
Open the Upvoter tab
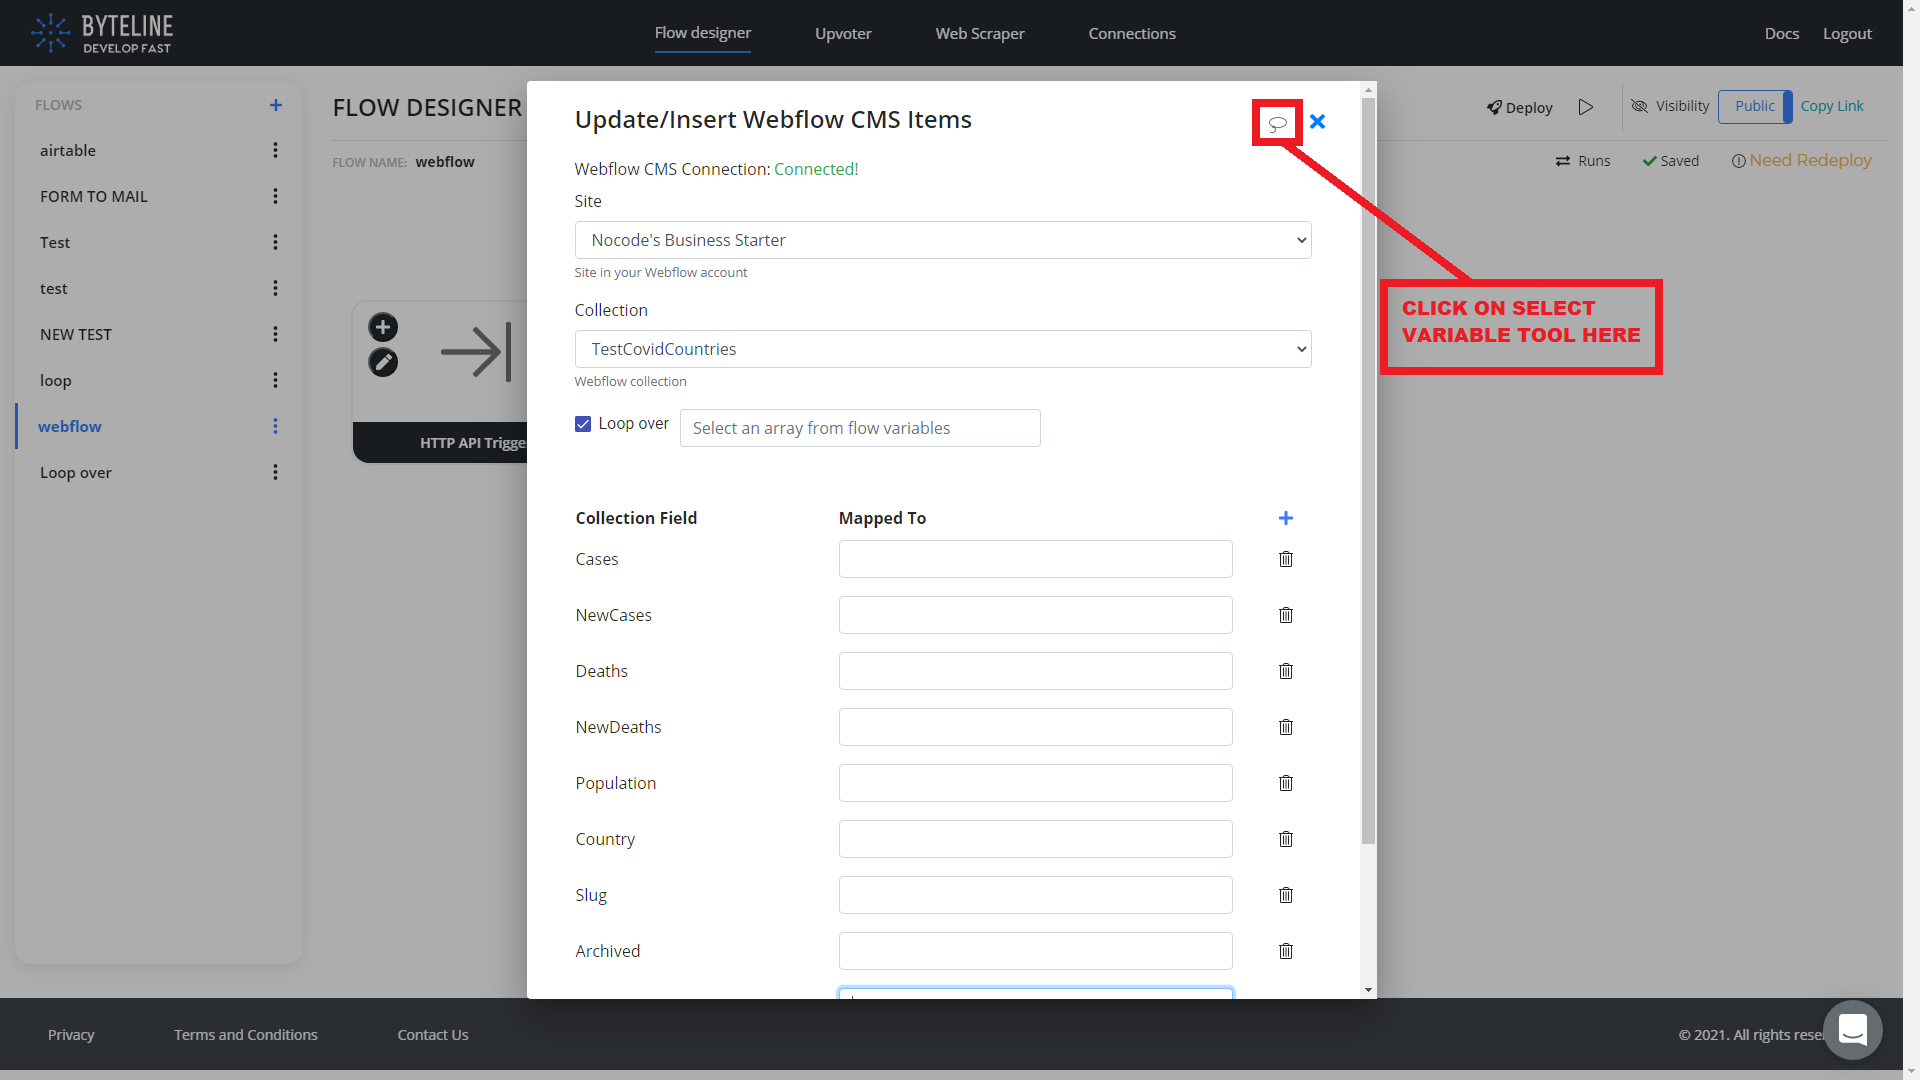pyautogui.click(x=843, y=33)
